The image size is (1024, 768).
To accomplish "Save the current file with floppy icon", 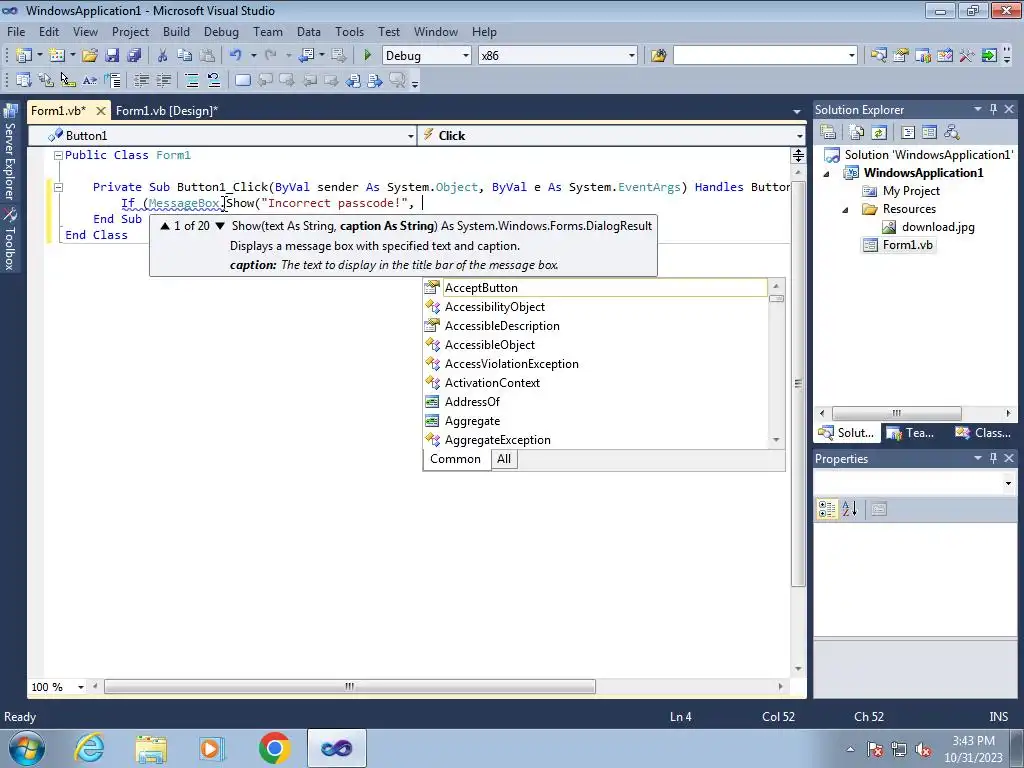I will point(112,56).
